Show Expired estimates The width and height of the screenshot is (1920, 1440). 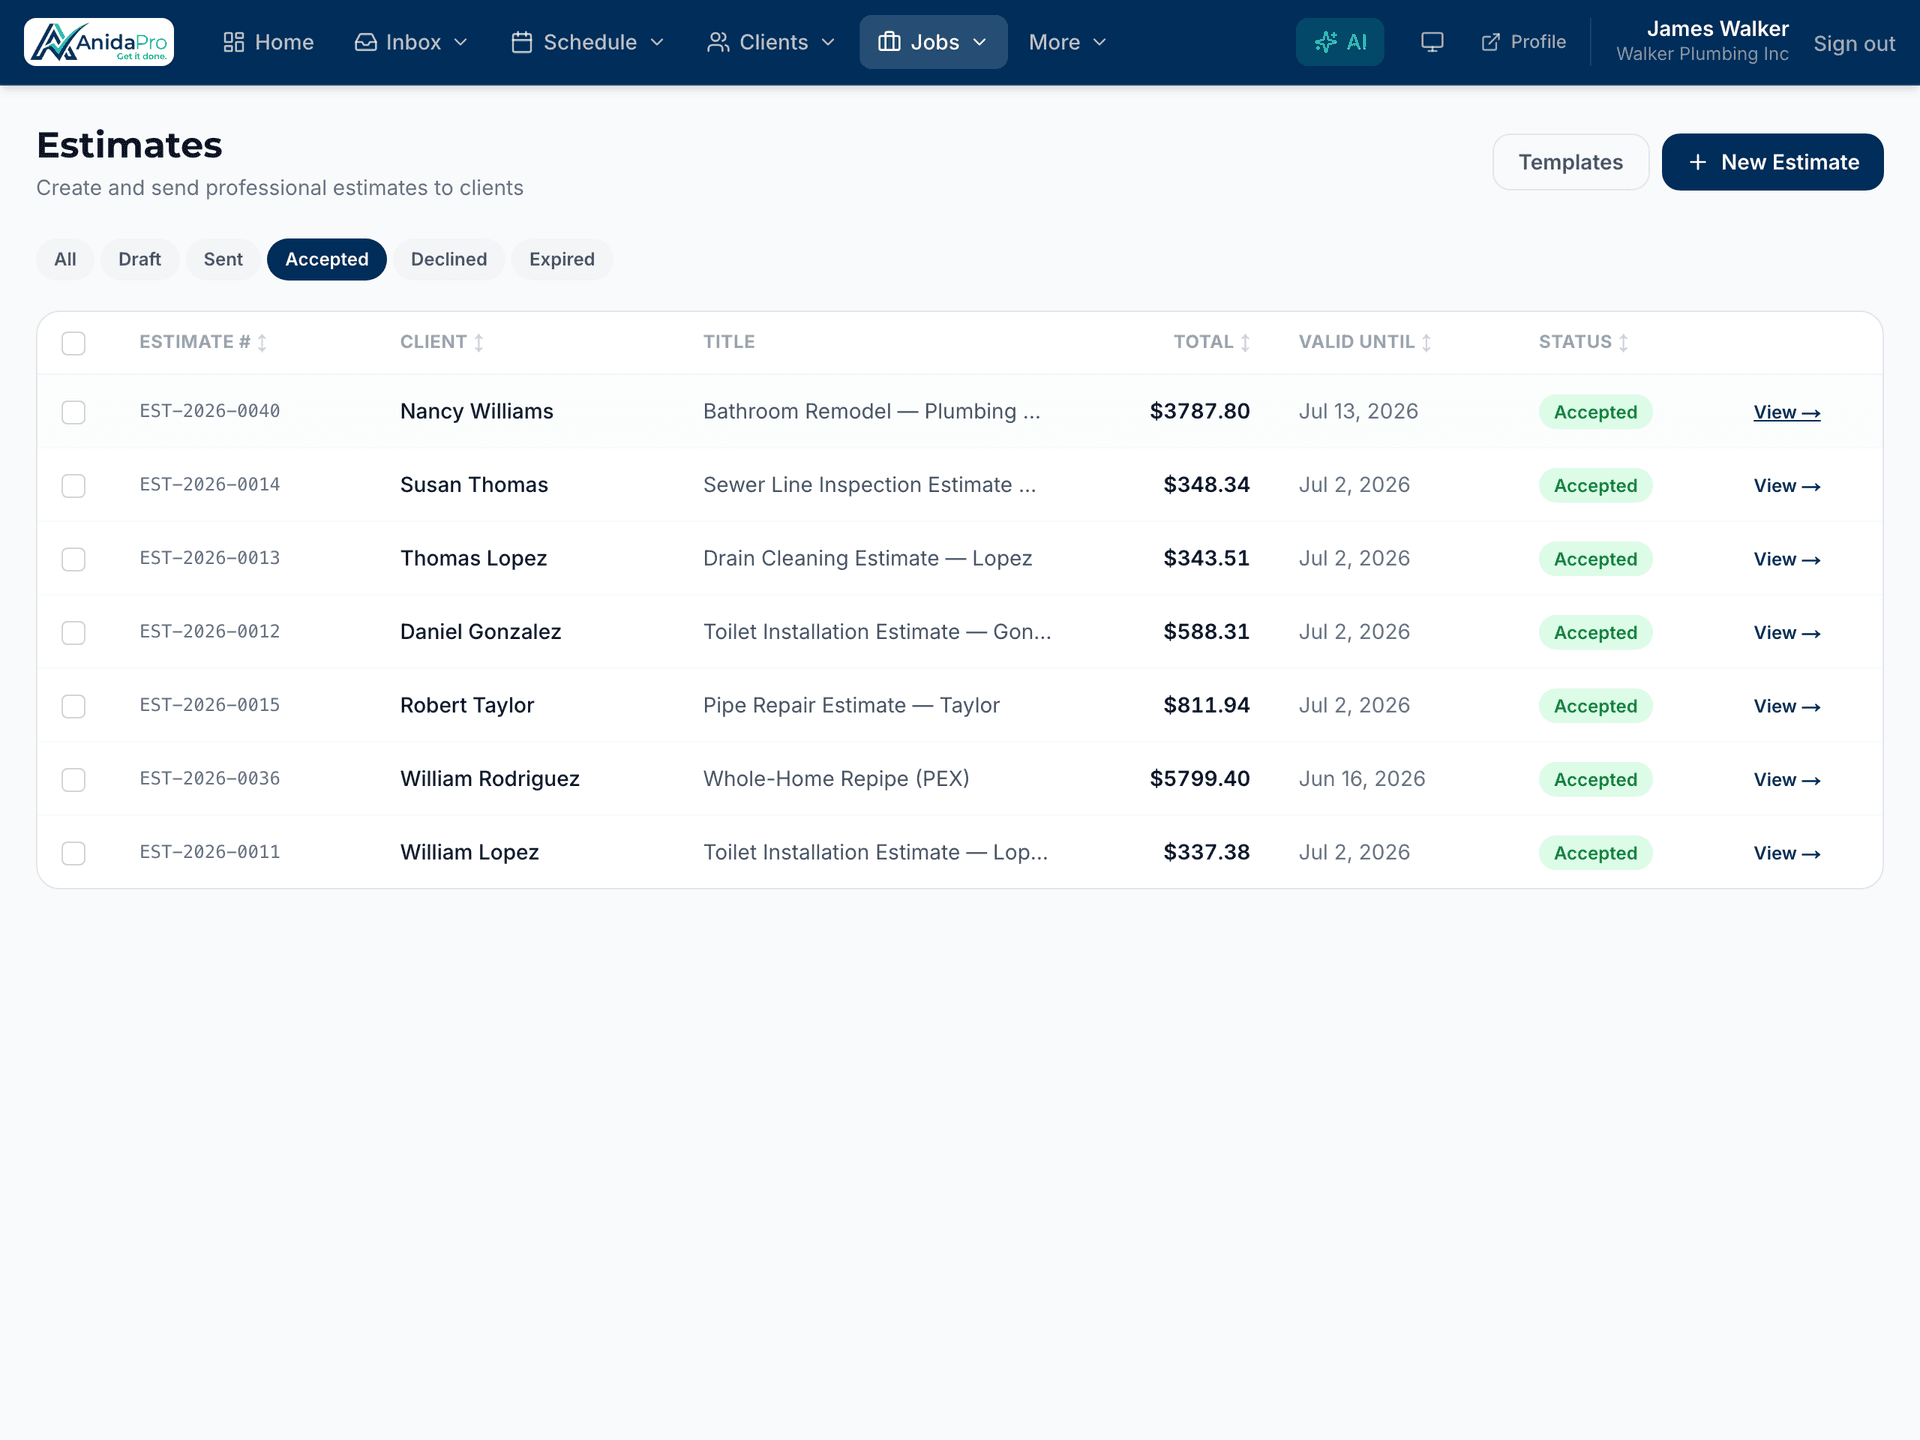[562, 259]
